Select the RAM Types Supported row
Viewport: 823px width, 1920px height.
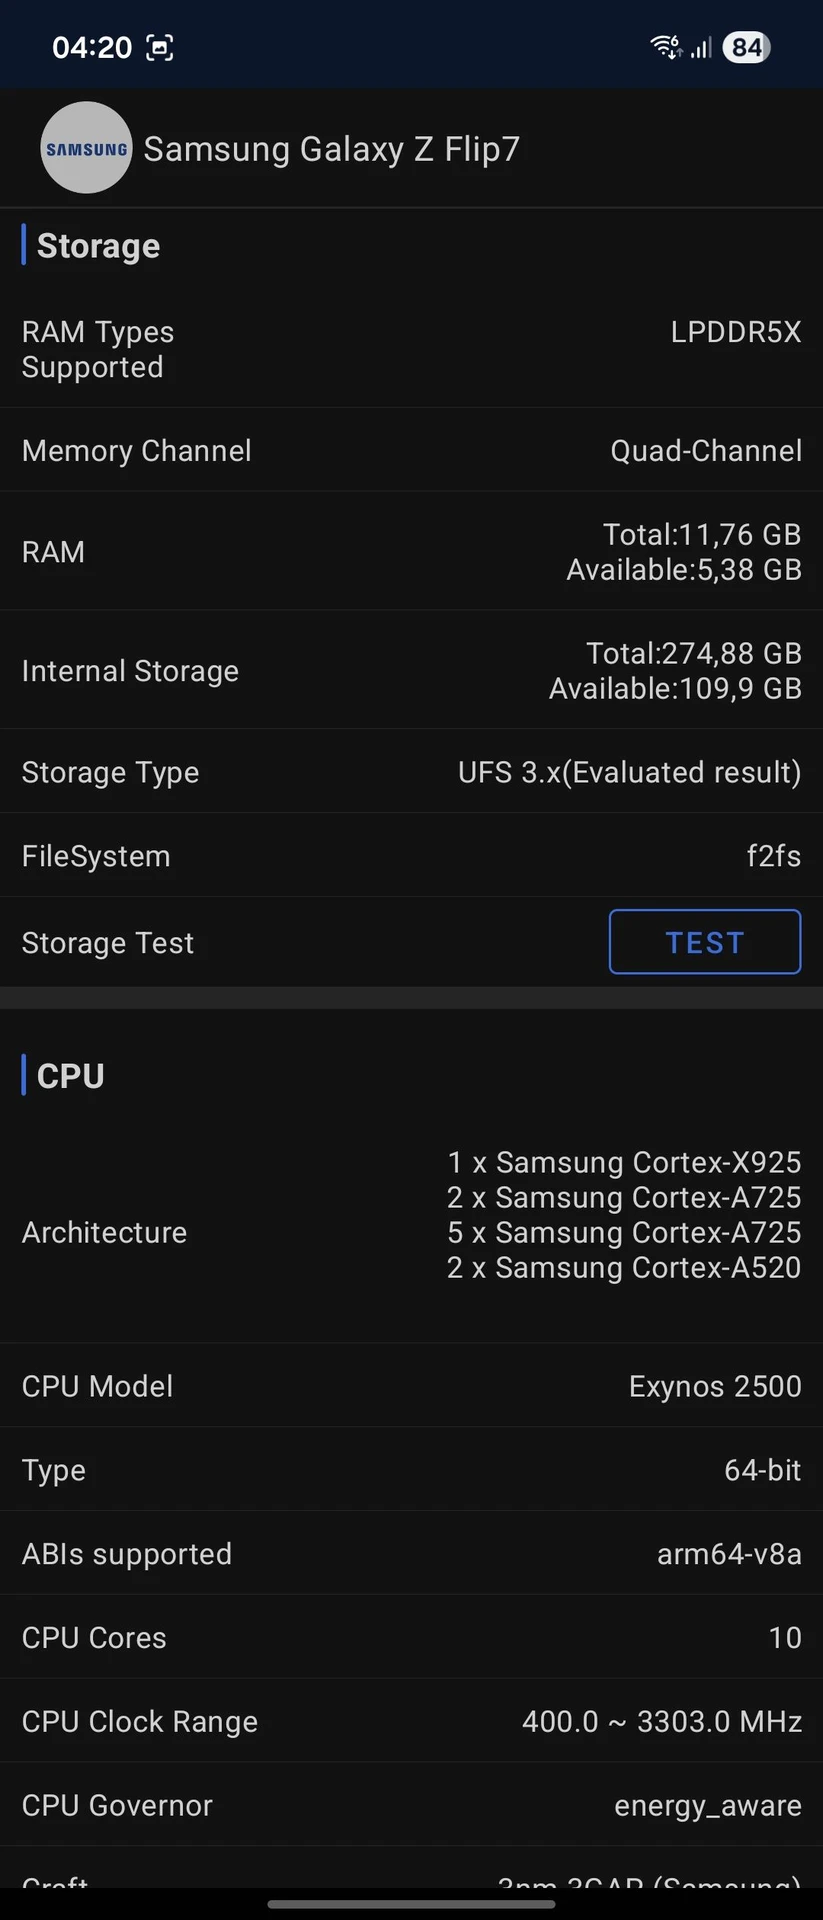[x=411, y=350]
